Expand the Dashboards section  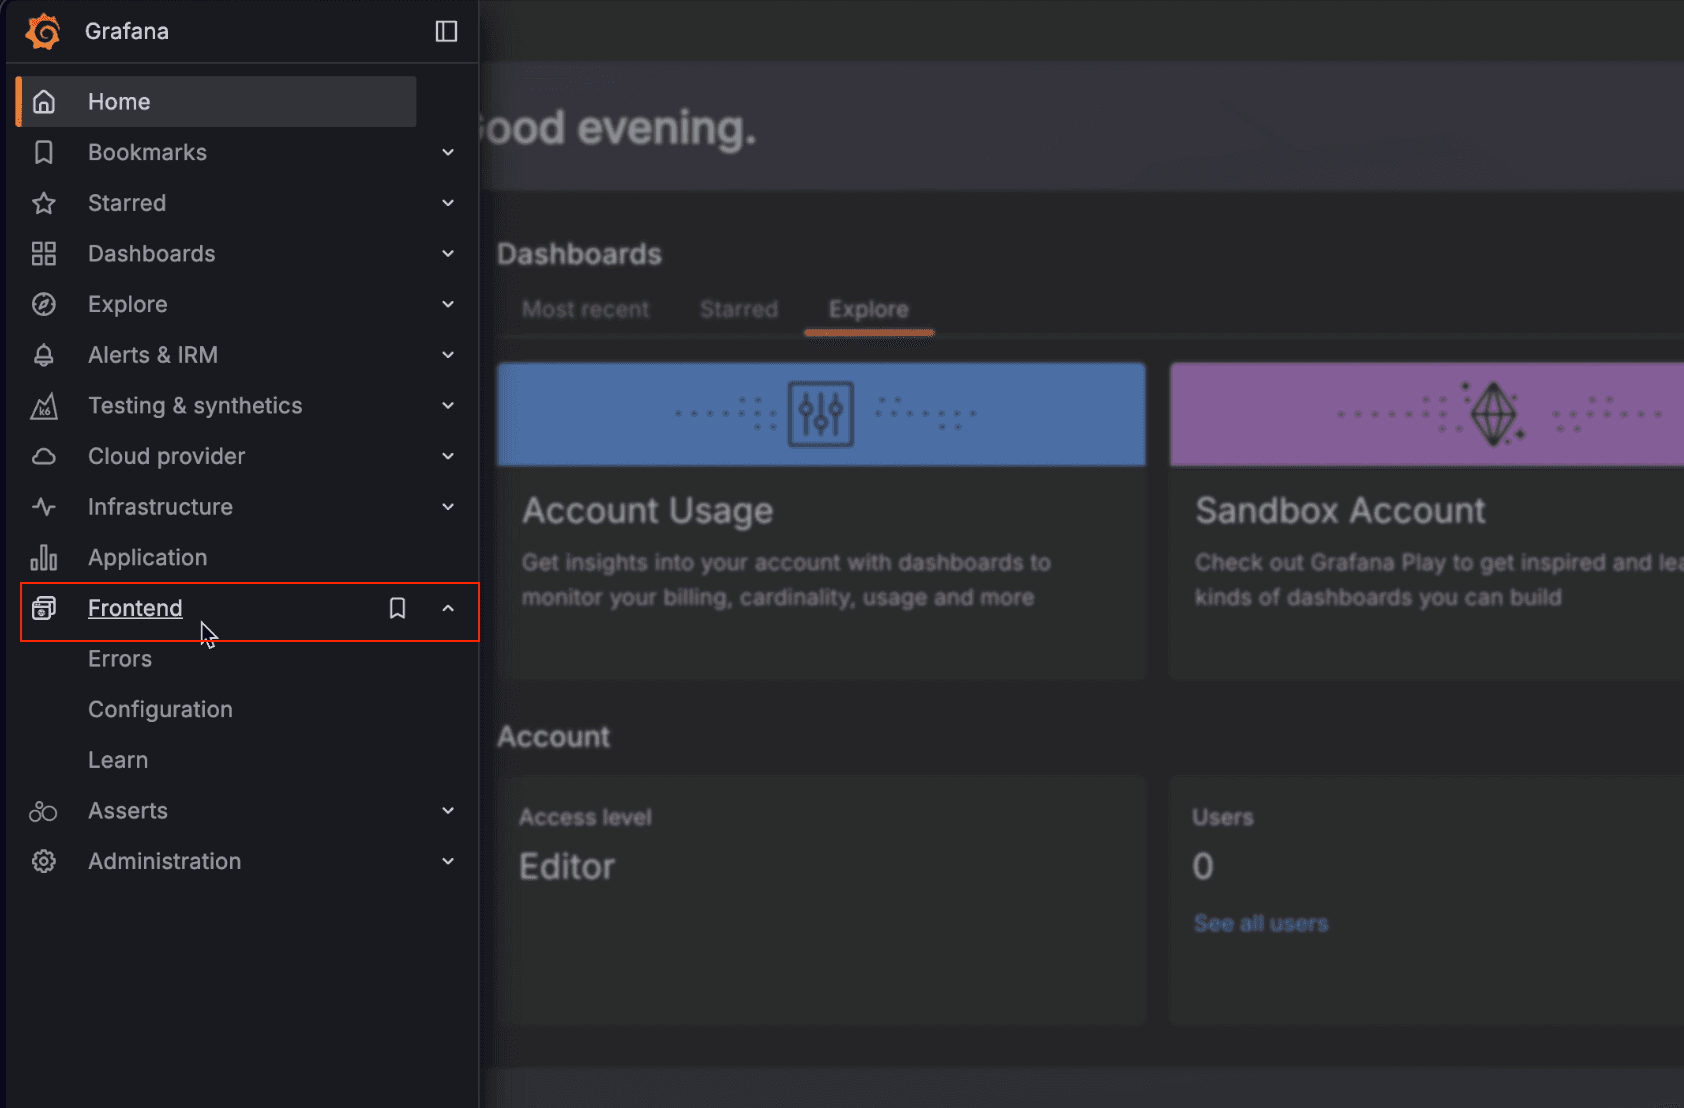pos(448,253)
